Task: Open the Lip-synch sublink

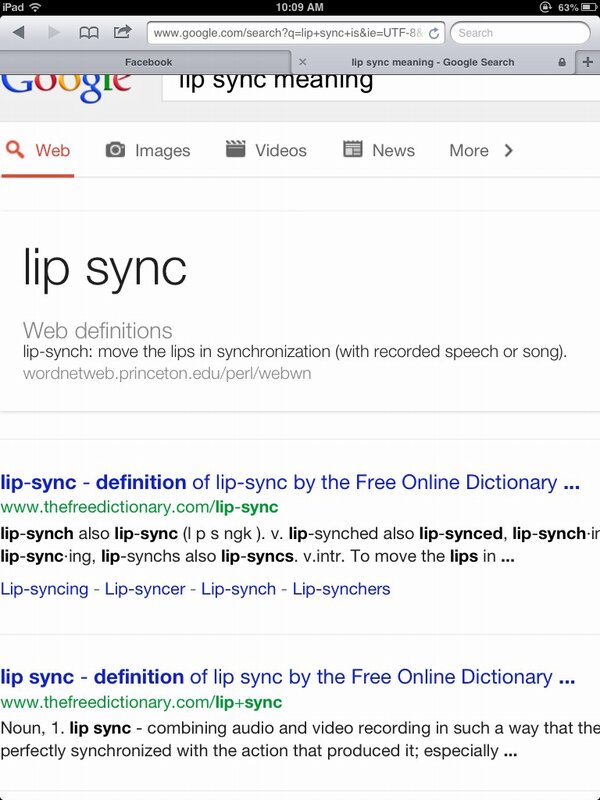Action: (238, 589)
